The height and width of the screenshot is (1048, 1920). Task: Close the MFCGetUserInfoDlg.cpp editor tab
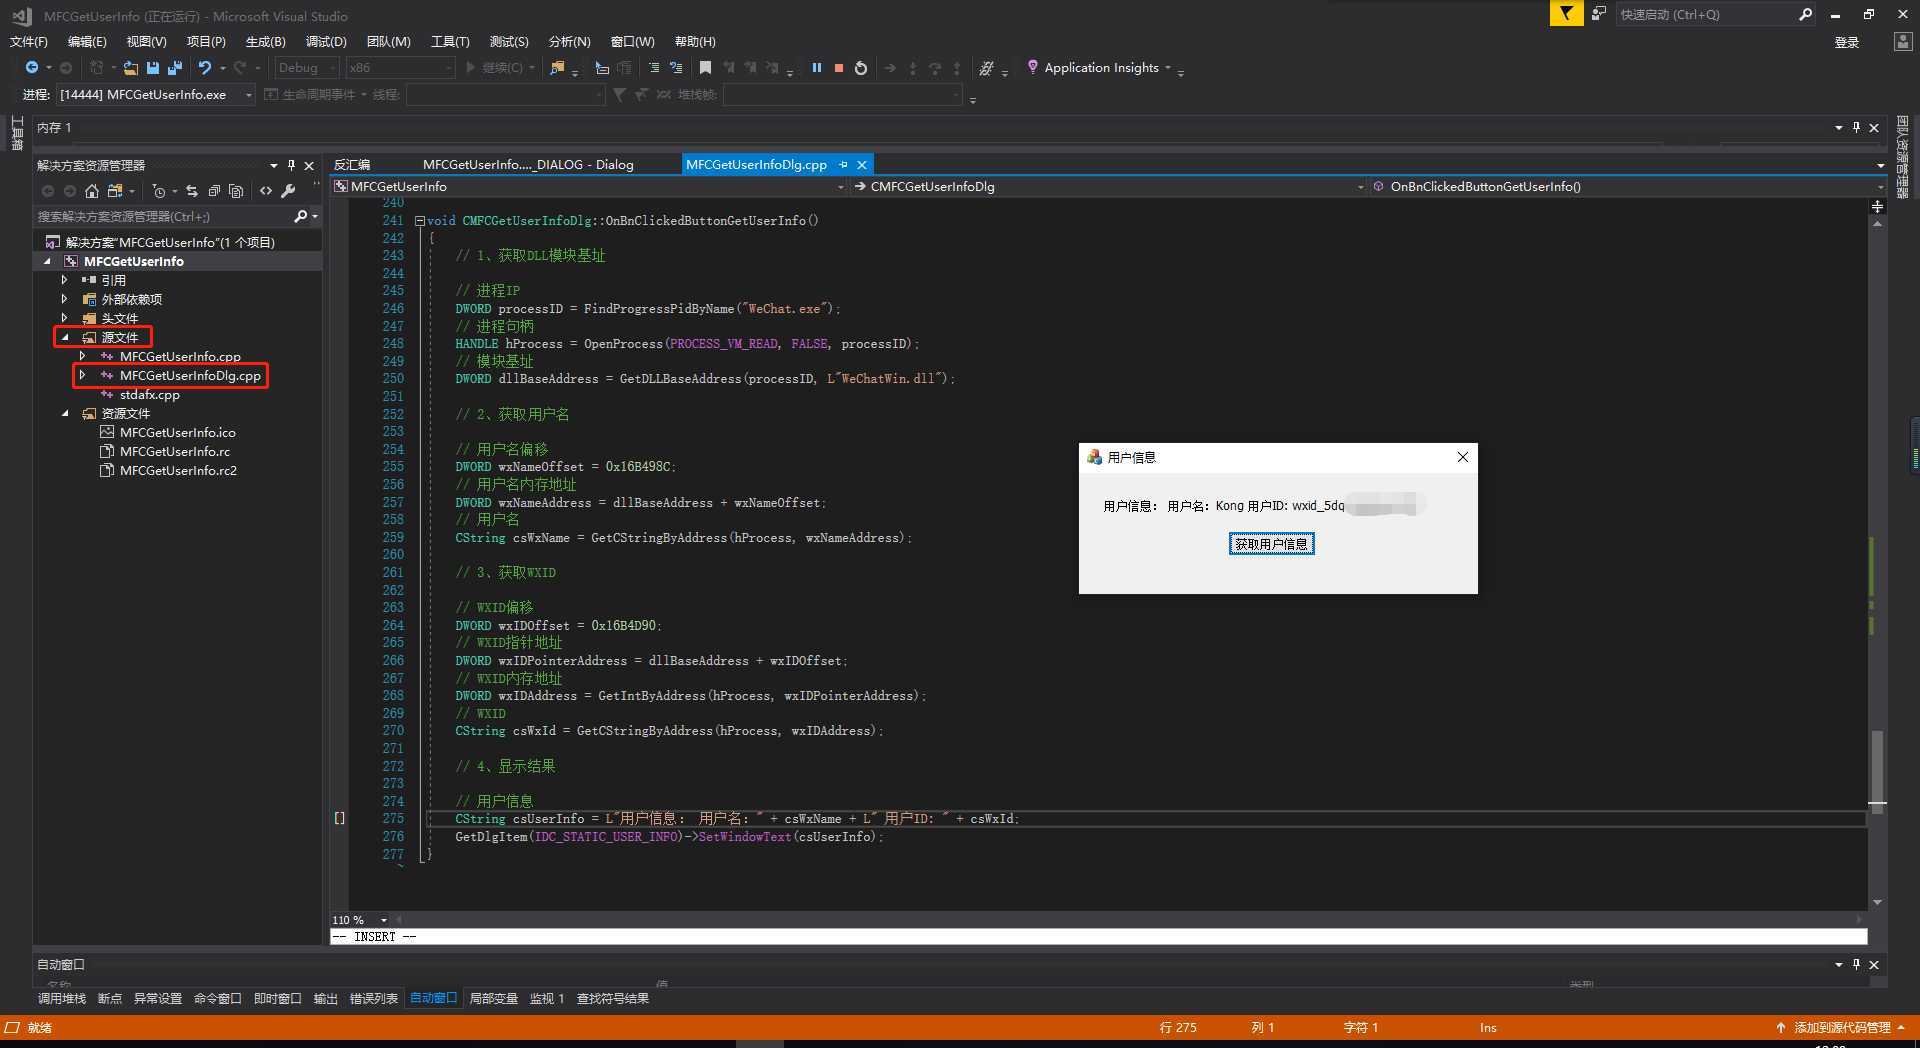[x=862, y=164]
